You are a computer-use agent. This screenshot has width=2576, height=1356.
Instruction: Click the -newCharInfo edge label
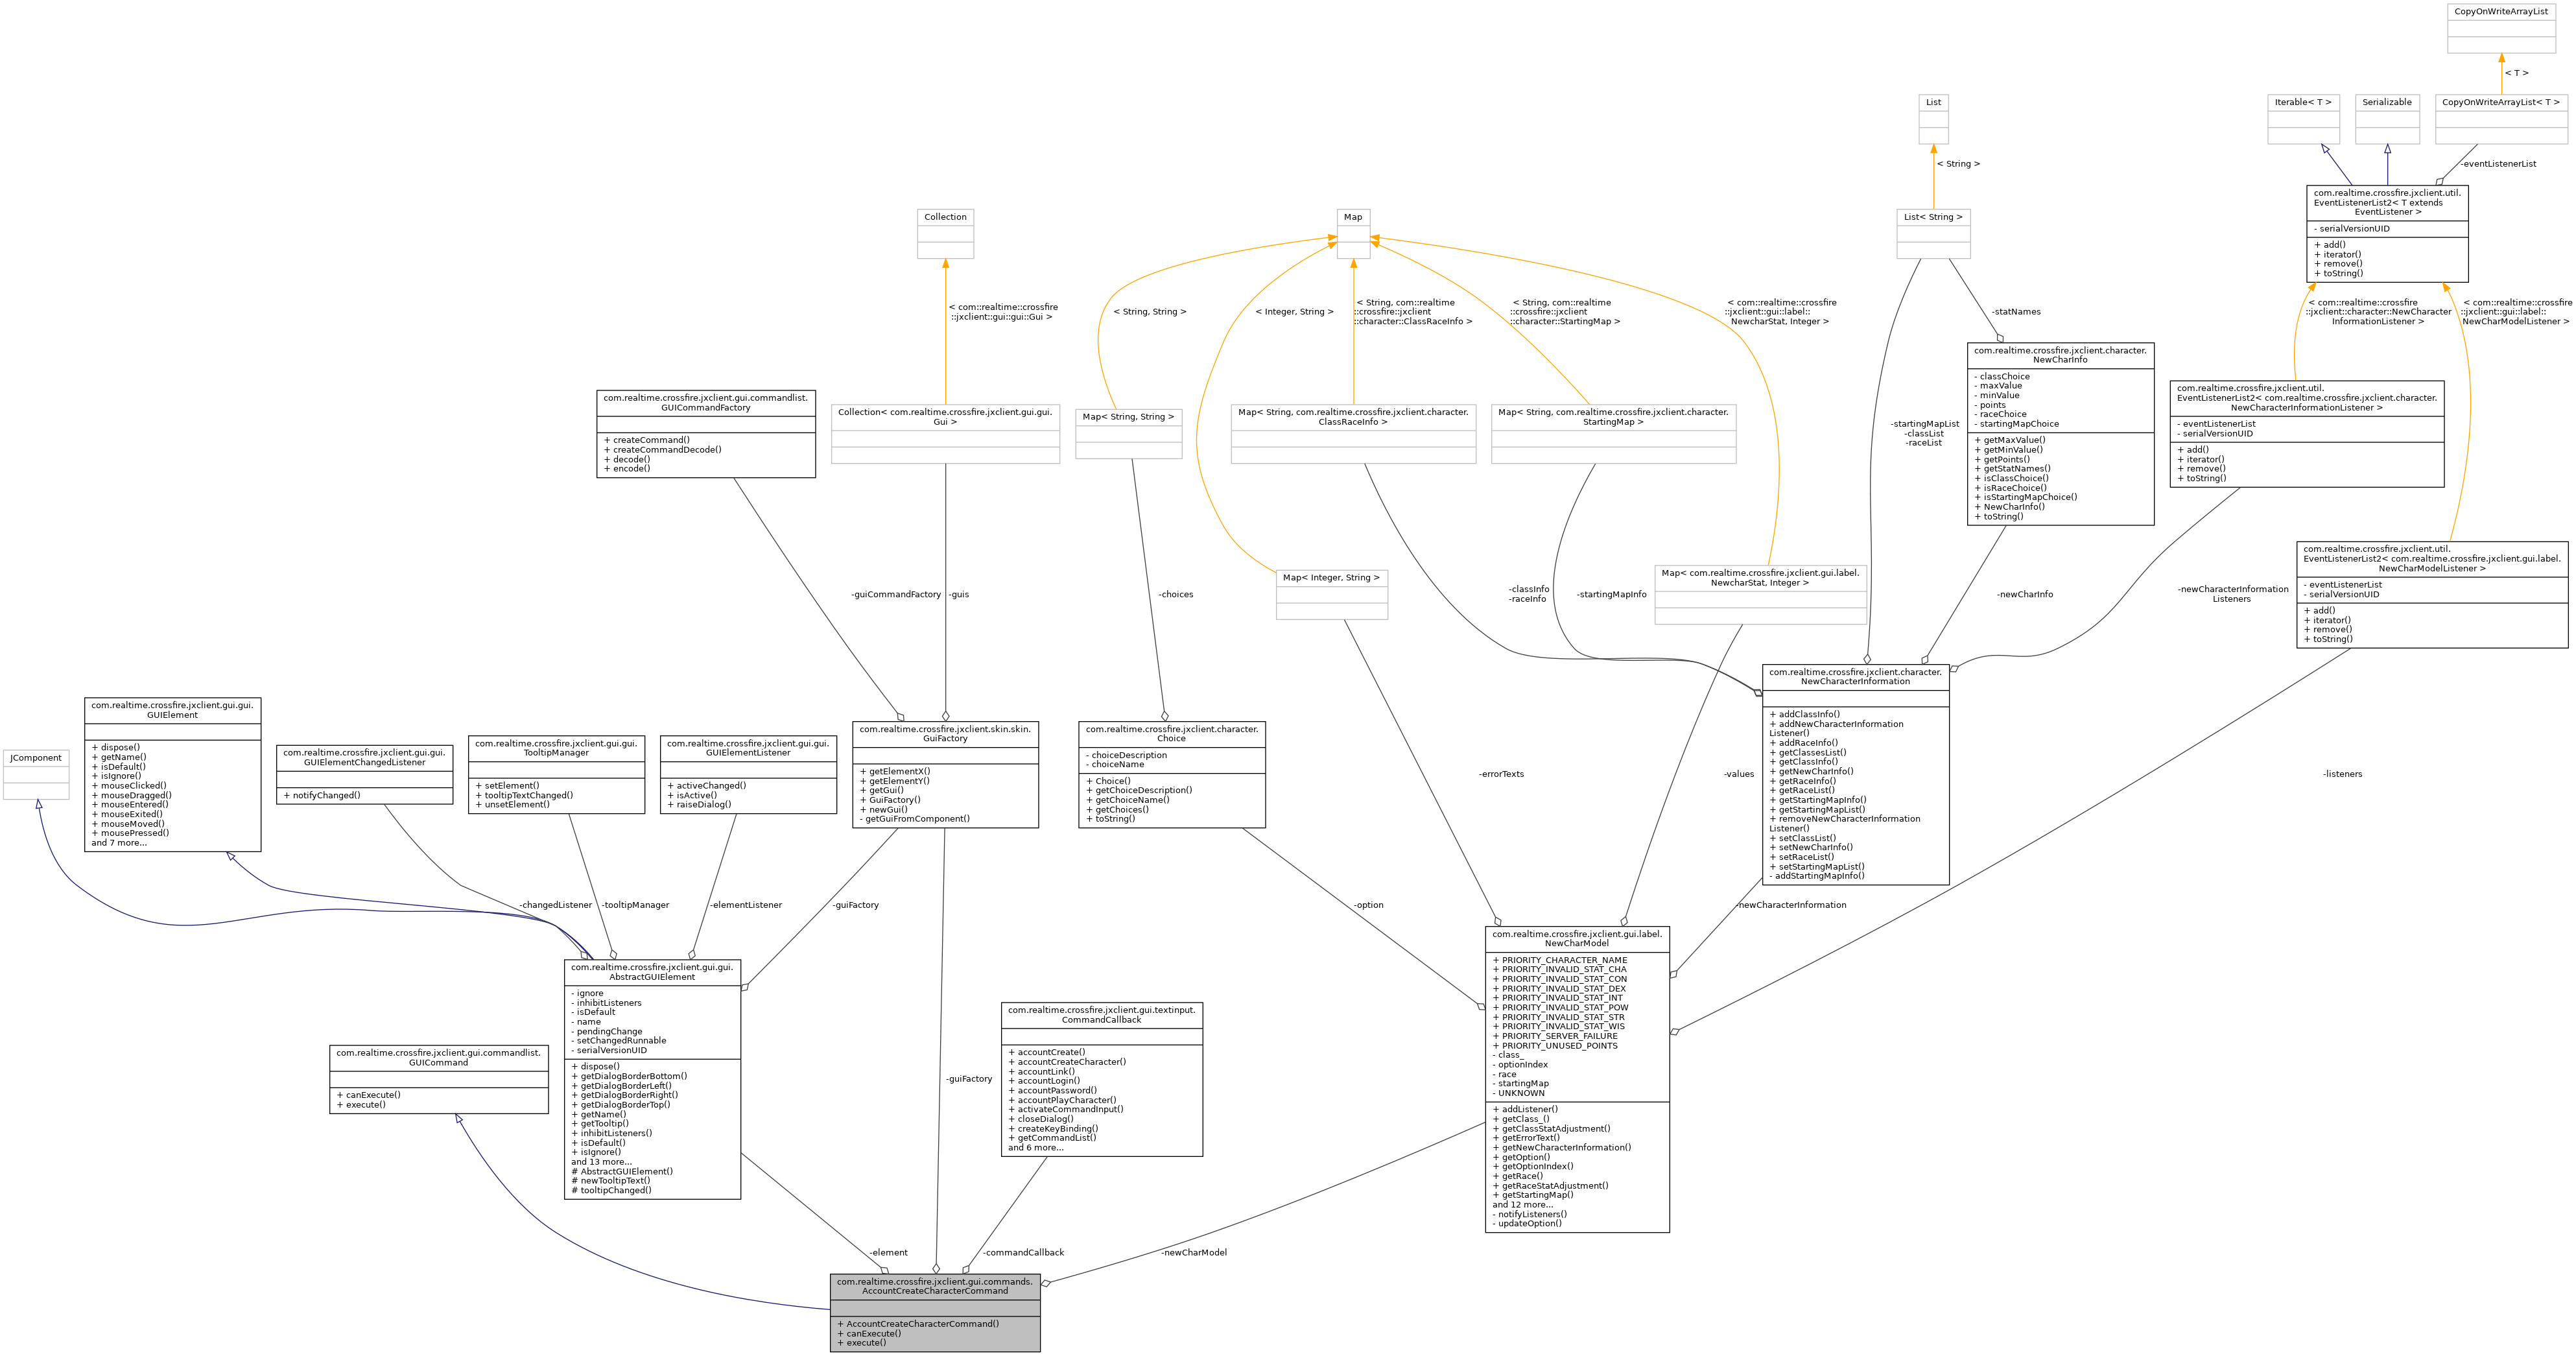pyautogui.click(x=2025, y=594)
